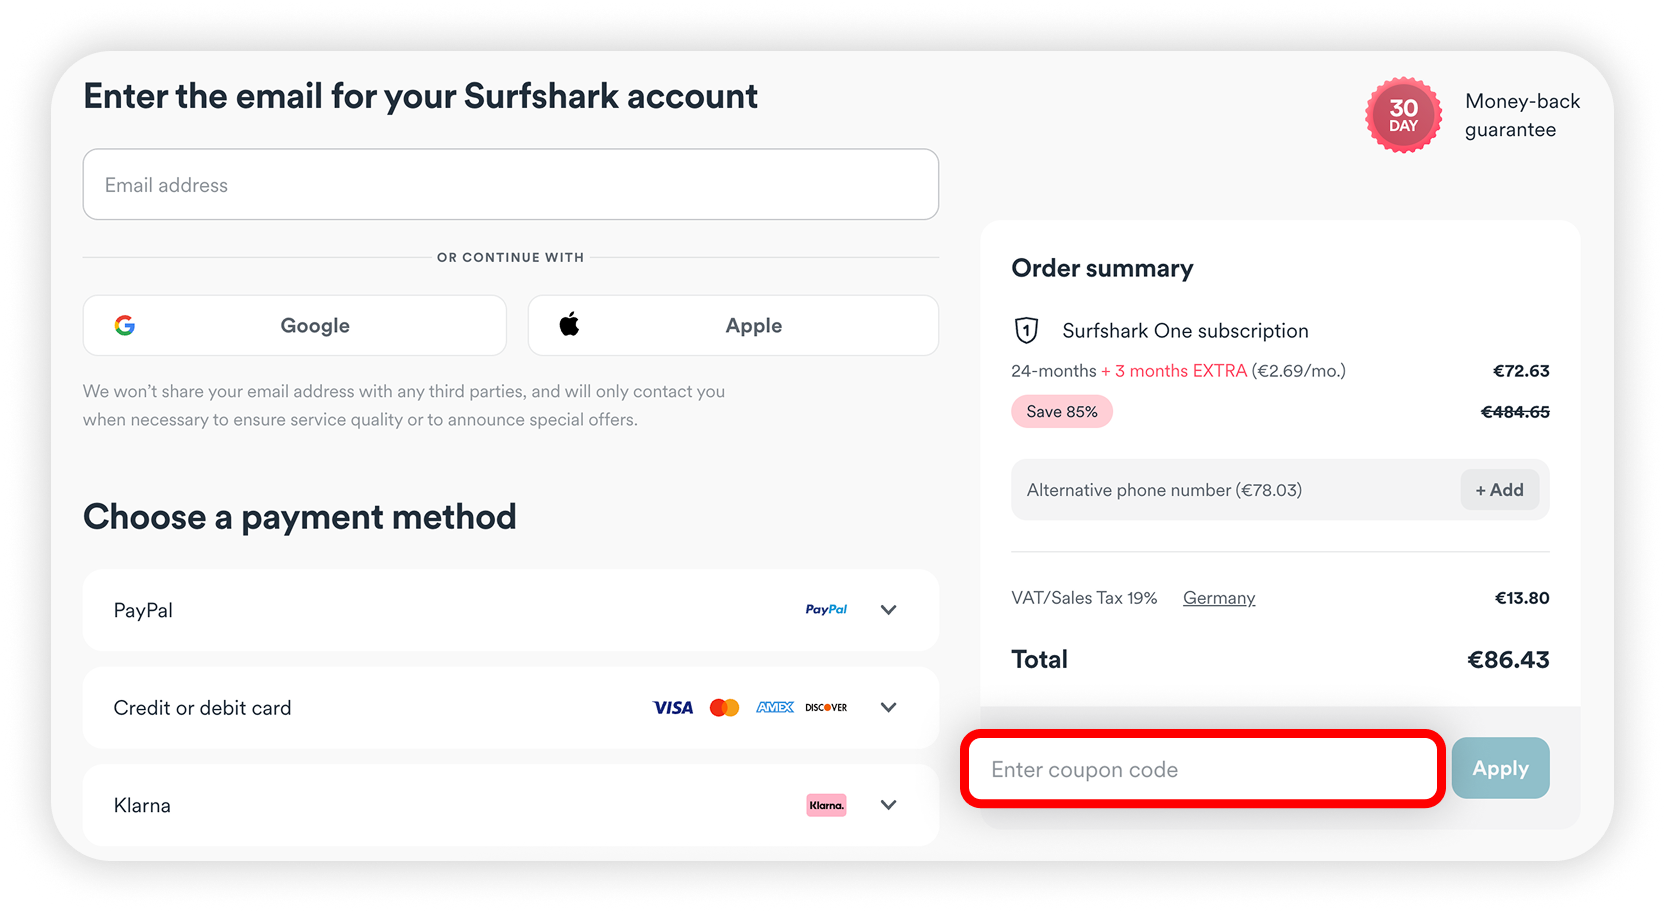Viewport: 1665px width, 912px height.
Task: Open the Germany tax region link
Action: 1218,597
